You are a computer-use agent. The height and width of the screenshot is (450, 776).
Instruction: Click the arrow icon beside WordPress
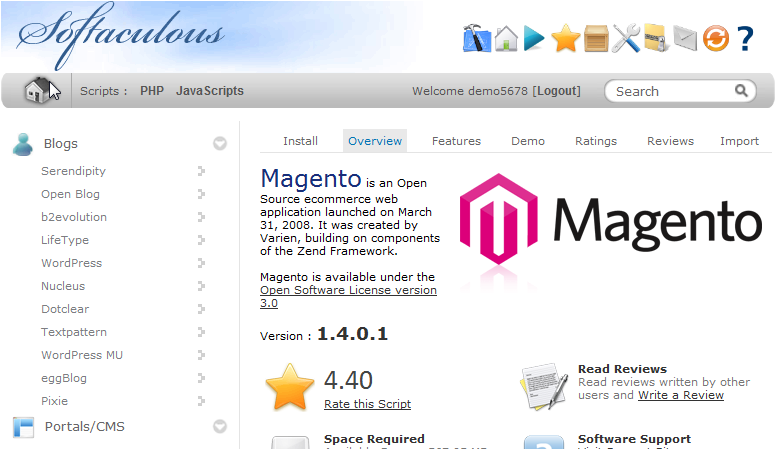201,263
